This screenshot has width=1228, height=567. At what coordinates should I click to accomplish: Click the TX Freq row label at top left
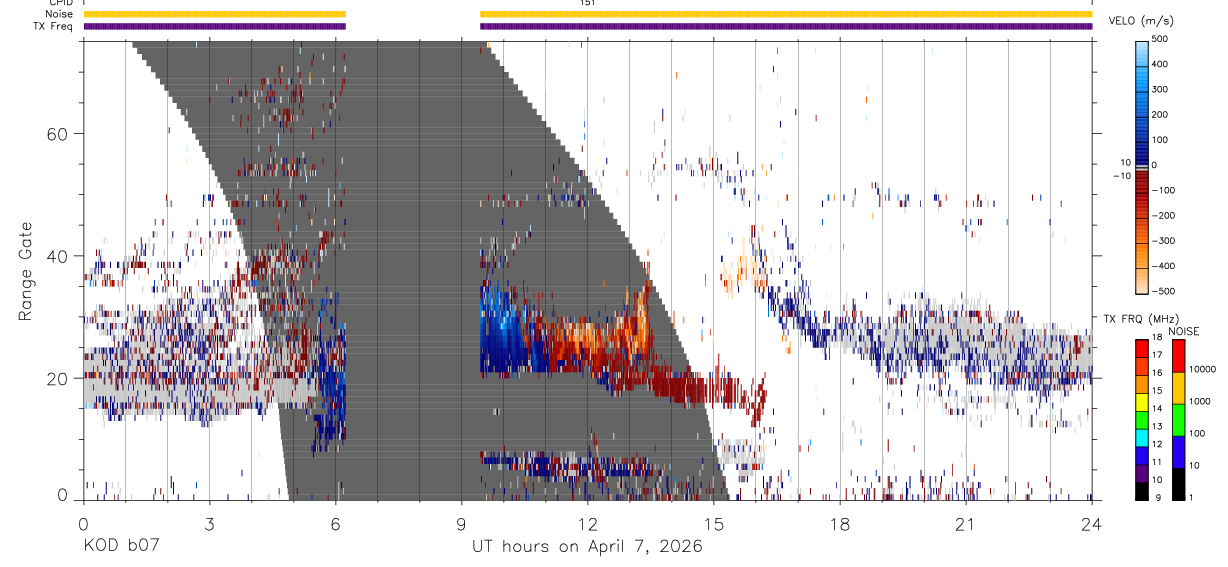[x=55, y=26]
